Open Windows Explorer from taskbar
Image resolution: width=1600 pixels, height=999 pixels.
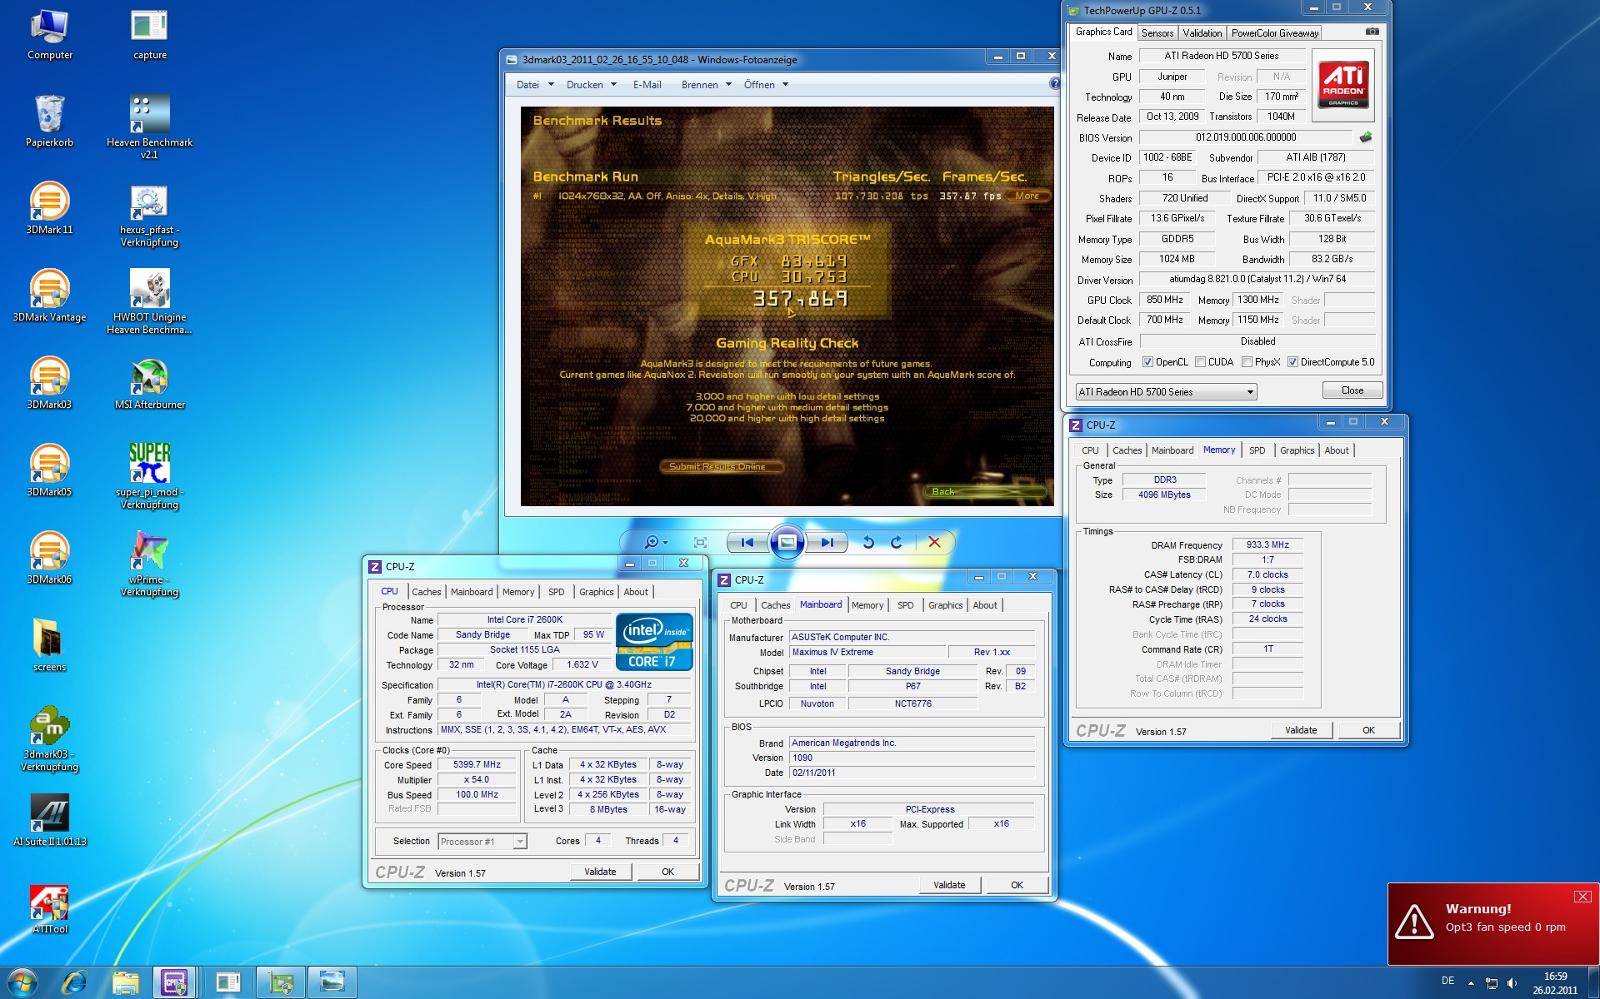[125, 983]
